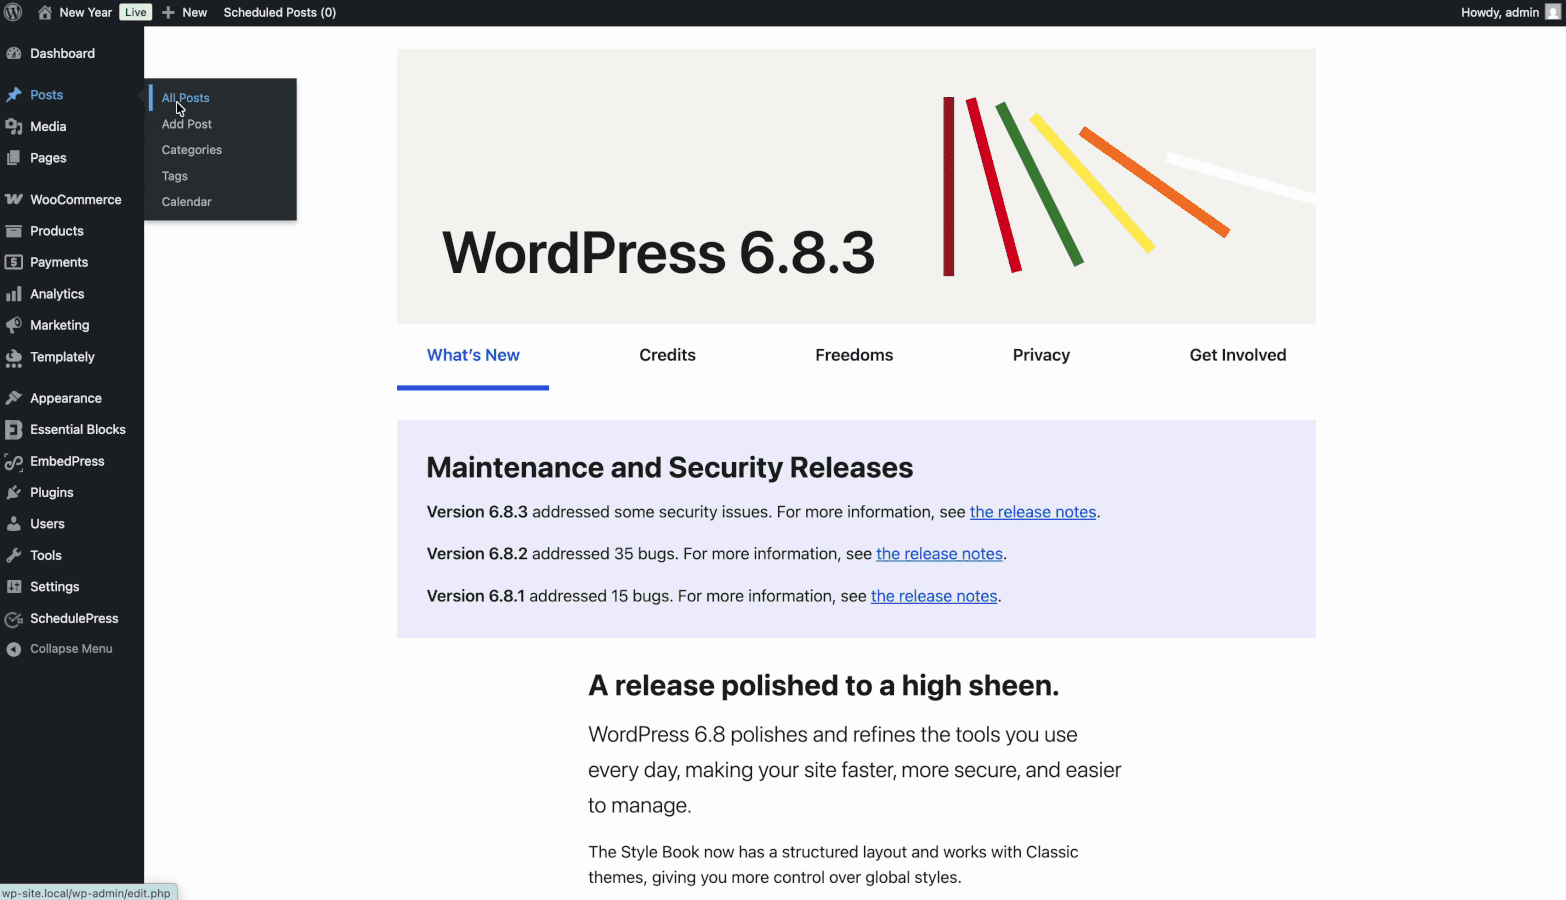Open the Products section
Screen dimensions: 1566x900
pyautogui.click(x=57, y=230)
